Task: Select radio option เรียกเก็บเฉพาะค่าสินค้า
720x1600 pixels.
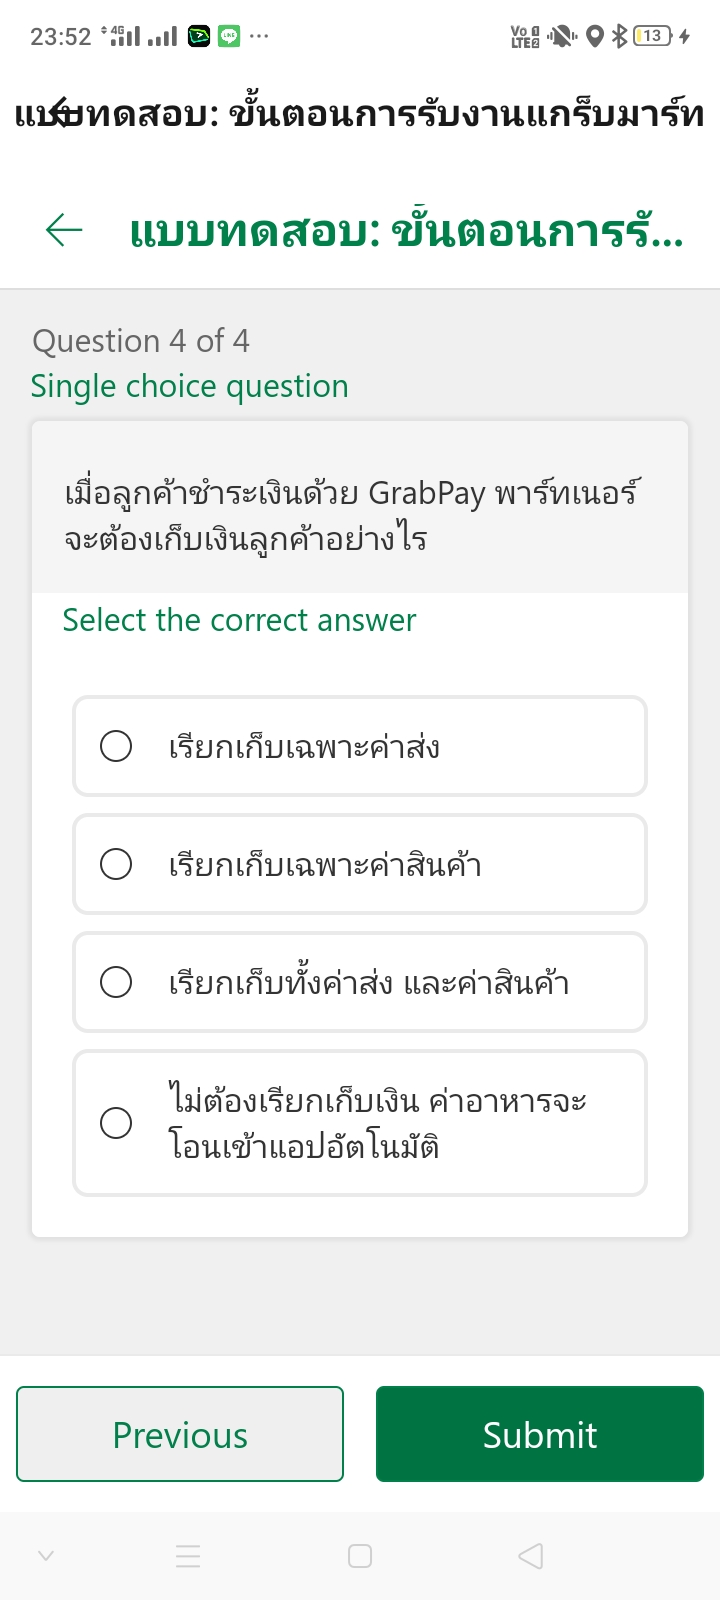Action: (x=116, y=864)
